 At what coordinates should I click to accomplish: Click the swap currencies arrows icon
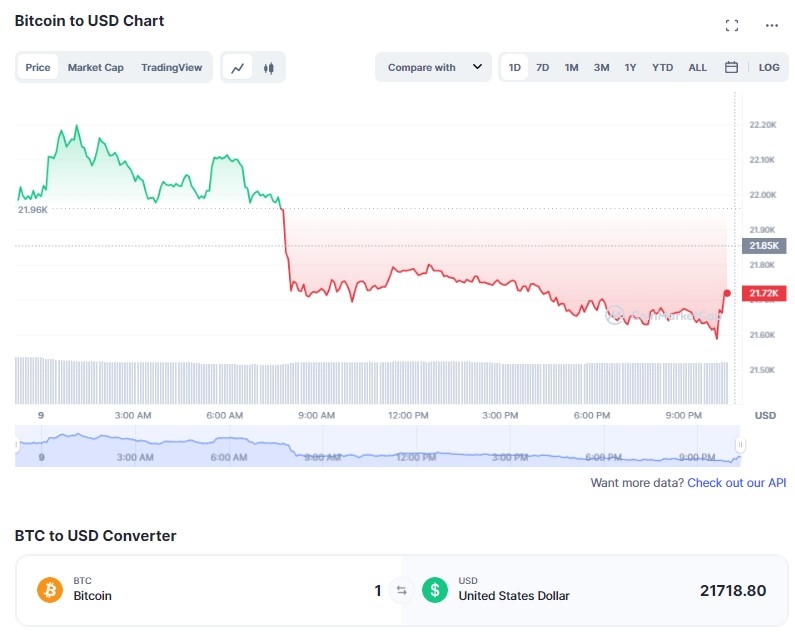402,590
